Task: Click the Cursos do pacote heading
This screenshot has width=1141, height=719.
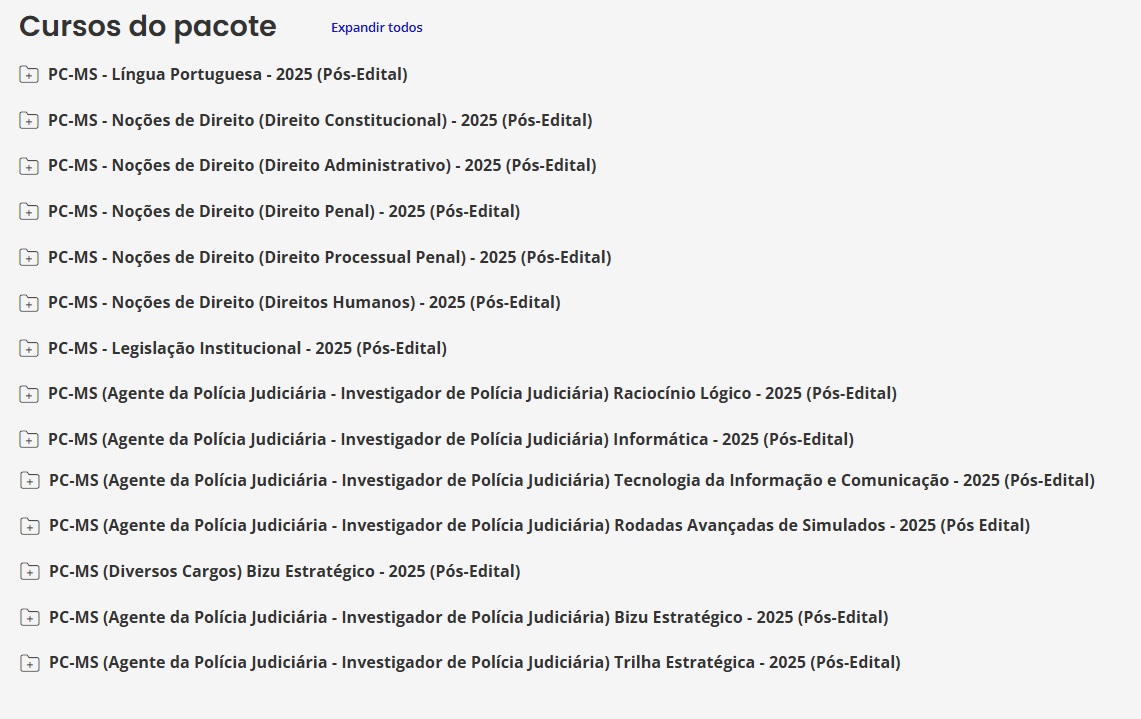Action: [x=147, y=26]
